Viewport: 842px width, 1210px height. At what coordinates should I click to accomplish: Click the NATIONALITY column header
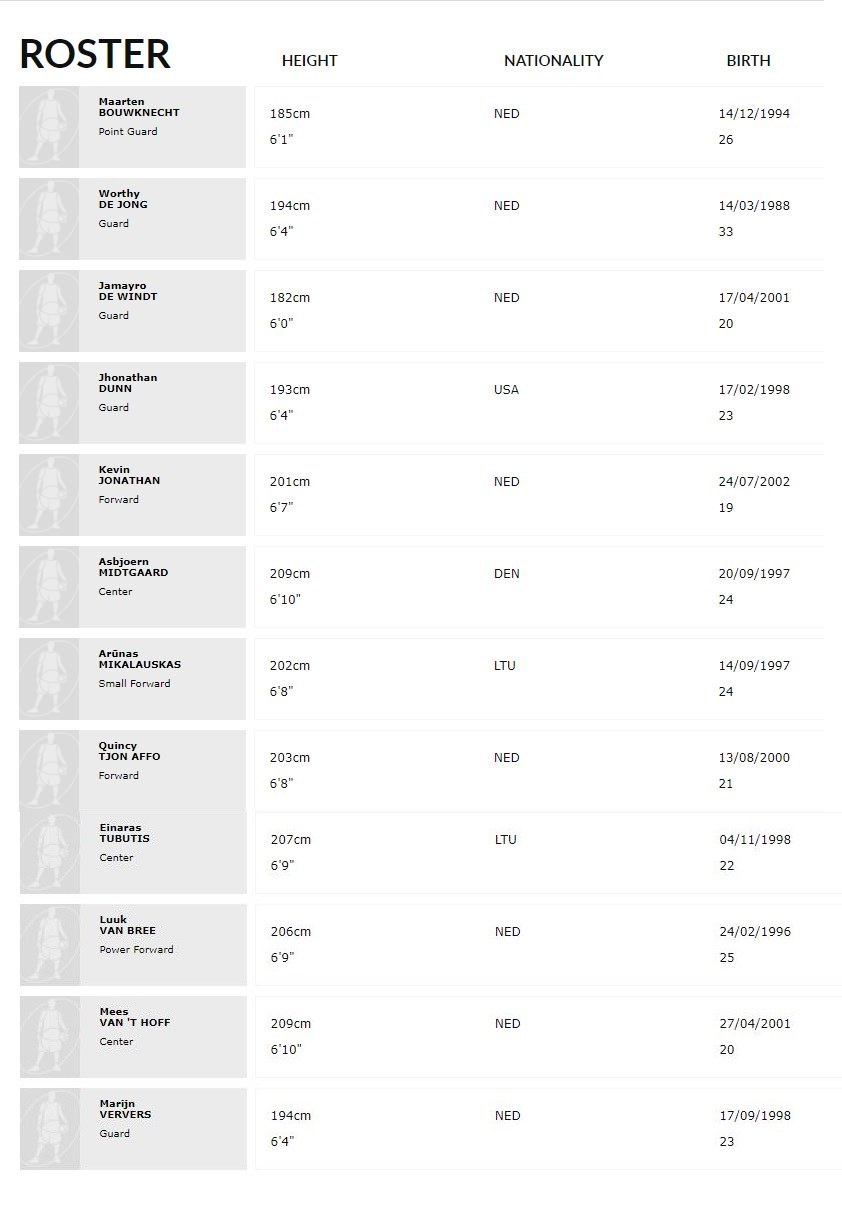(x=553, y=61)
